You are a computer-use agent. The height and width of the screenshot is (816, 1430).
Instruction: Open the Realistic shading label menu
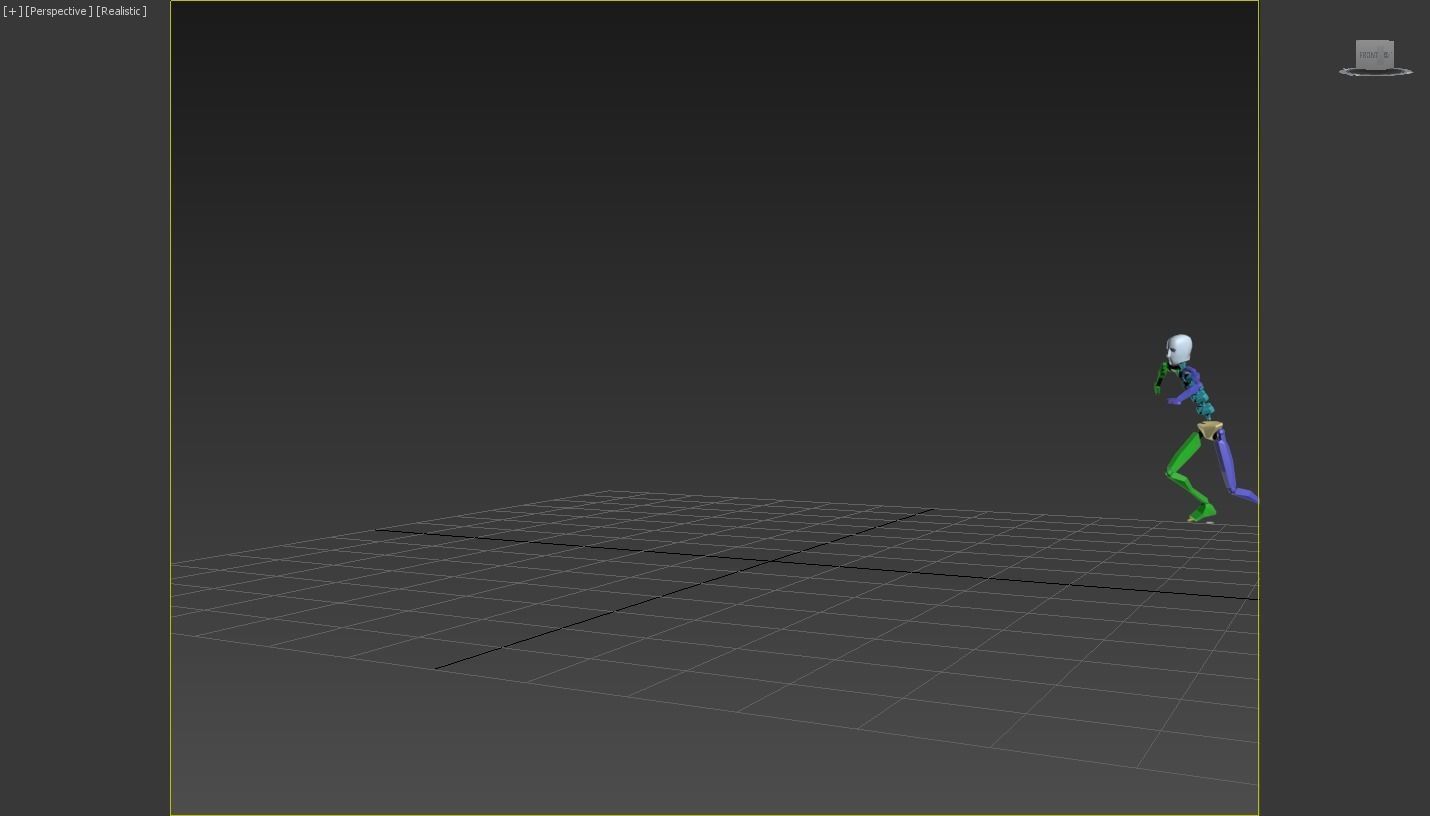121,11
